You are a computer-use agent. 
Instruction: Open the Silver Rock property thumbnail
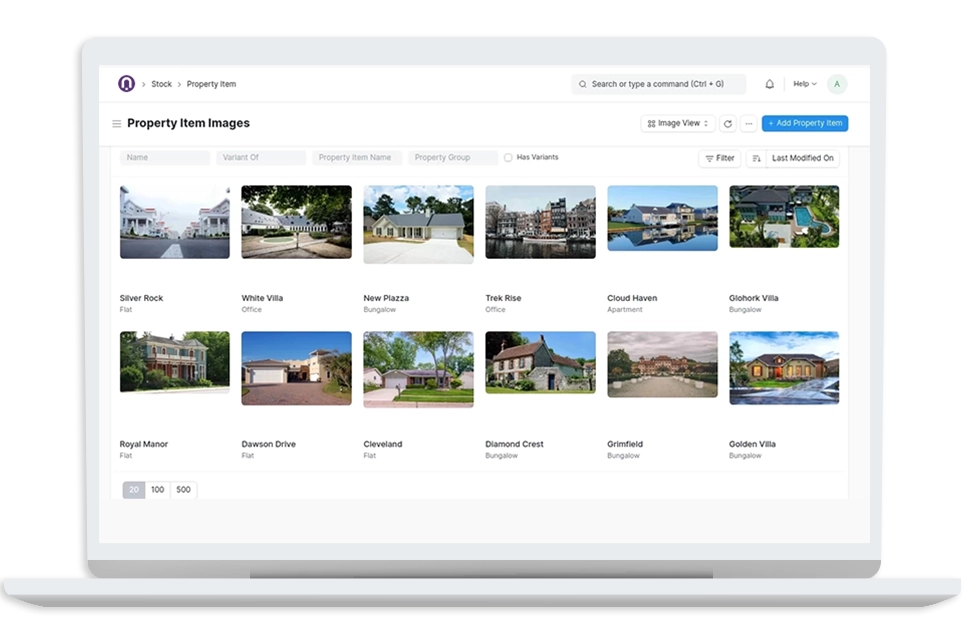tap(174, 222)
